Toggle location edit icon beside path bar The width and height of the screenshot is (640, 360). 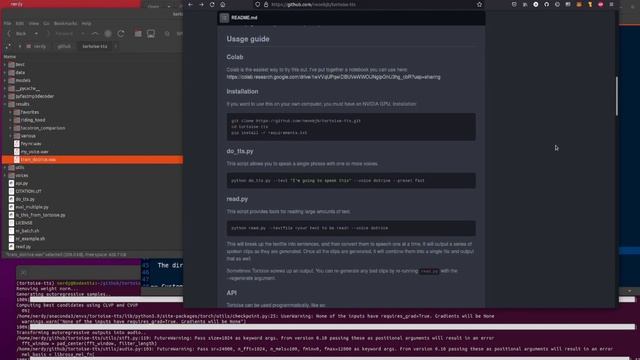click(x=9, y=47)
